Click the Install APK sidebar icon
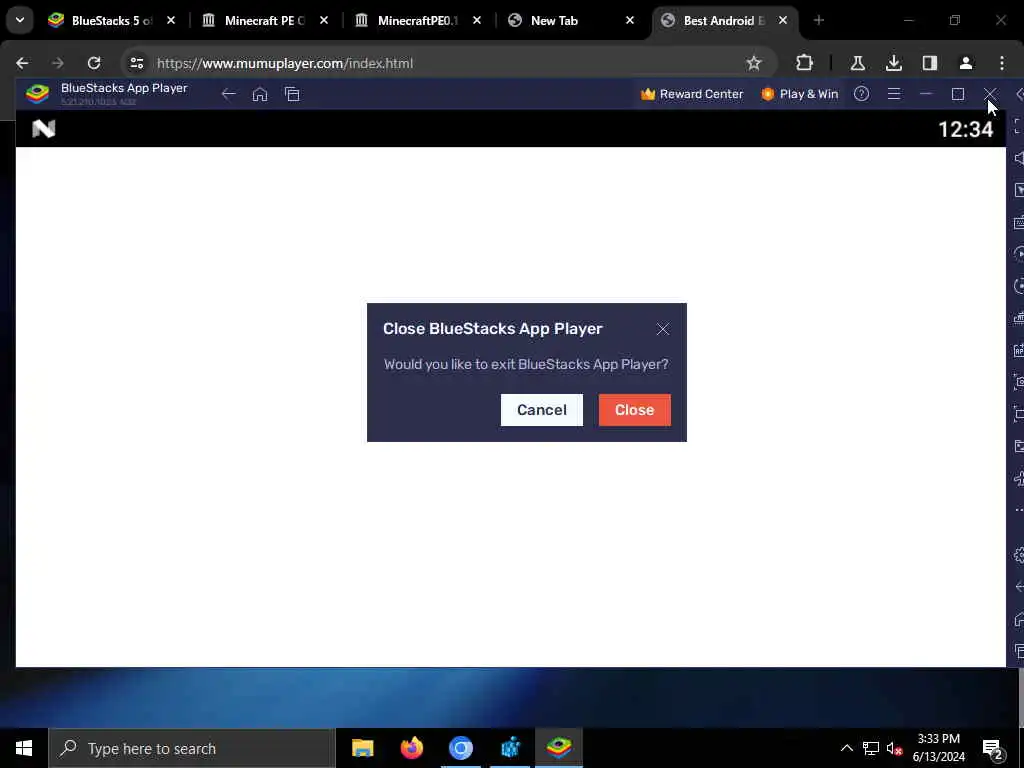The width and height of the screenshot is (1024, 768). 1018,350
